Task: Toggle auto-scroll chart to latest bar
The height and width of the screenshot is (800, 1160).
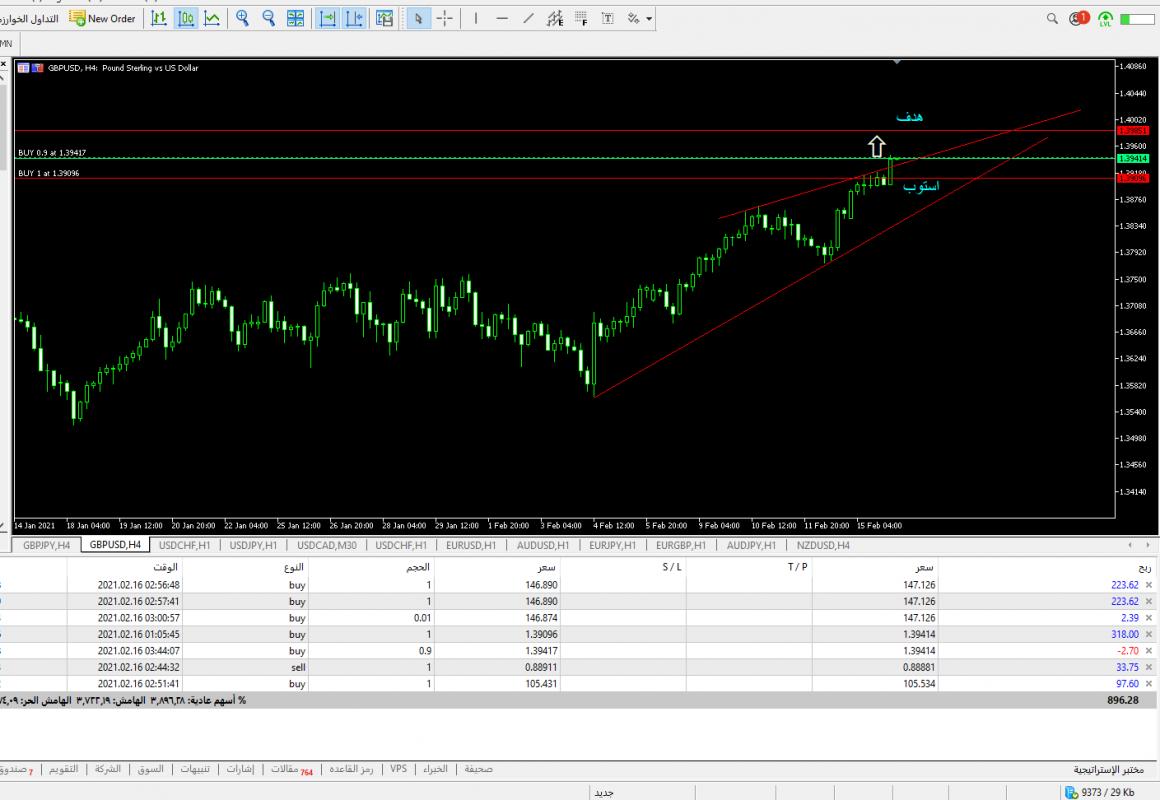Action: (x=327, y=18)
